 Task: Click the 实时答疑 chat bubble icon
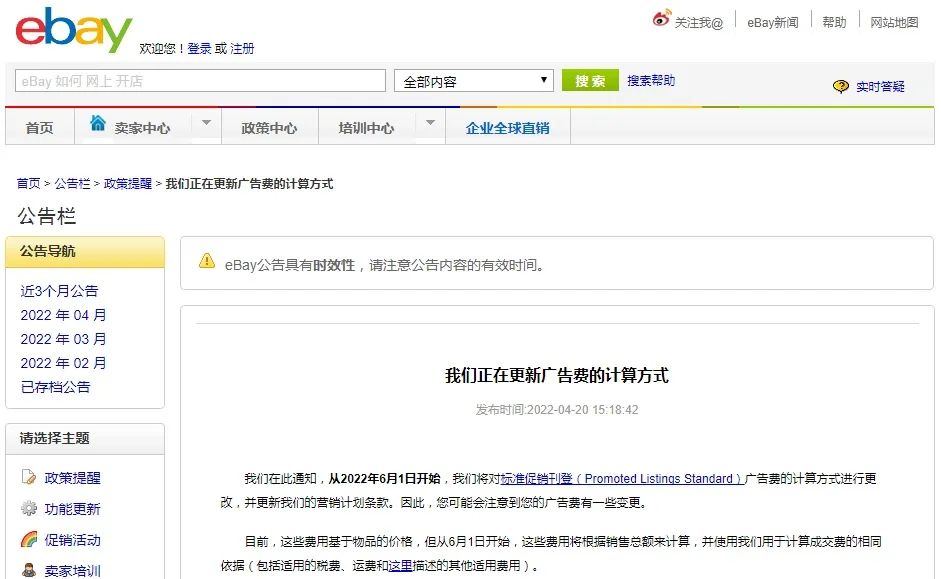point(841,87)
